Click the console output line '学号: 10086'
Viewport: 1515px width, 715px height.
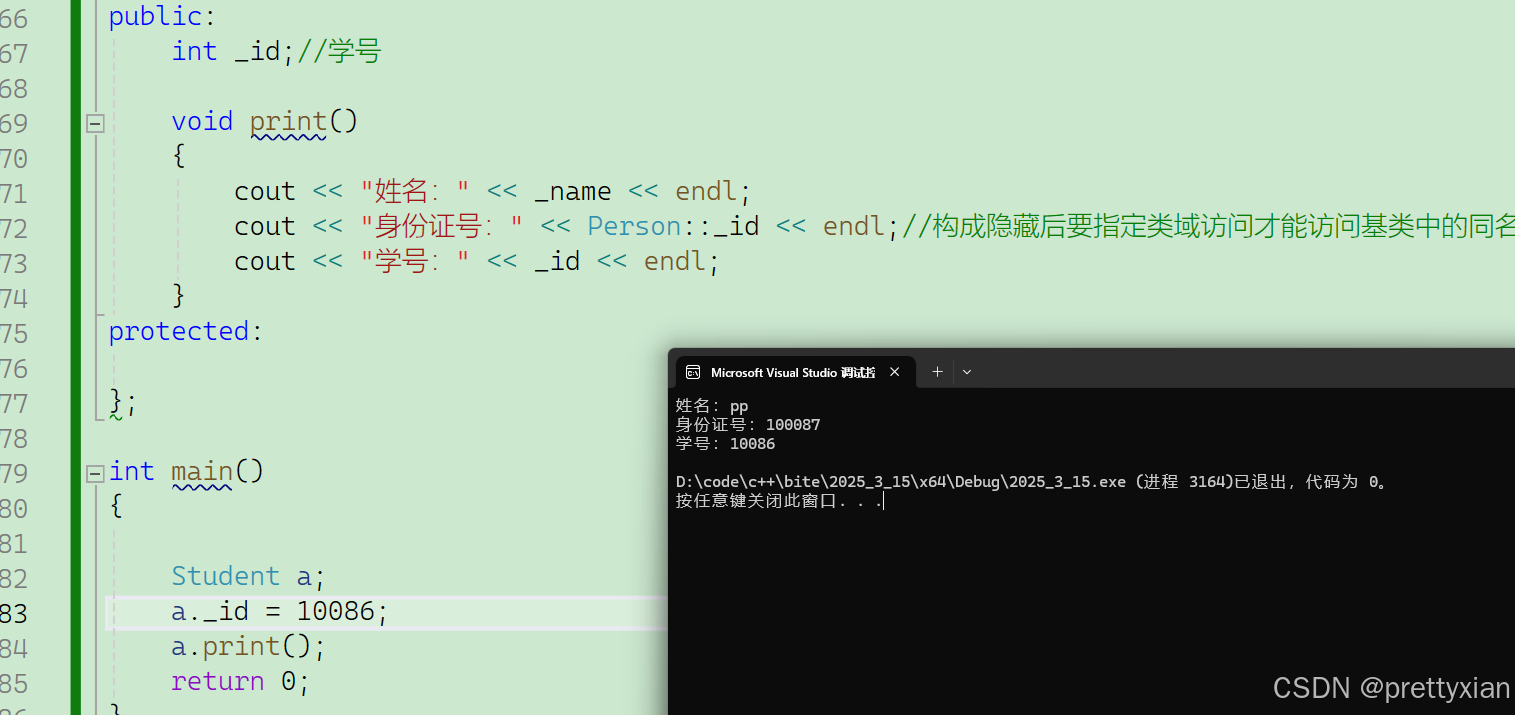pos(725,444)
